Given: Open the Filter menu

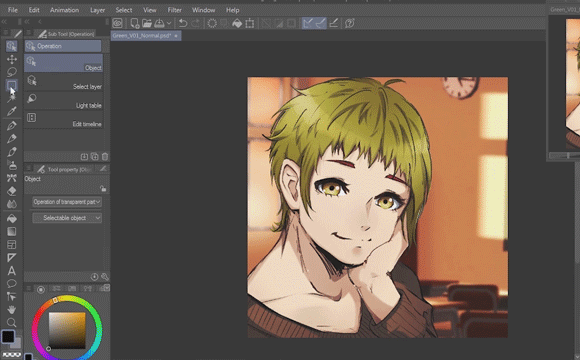Looking at the screenshot, I should 174,10.
